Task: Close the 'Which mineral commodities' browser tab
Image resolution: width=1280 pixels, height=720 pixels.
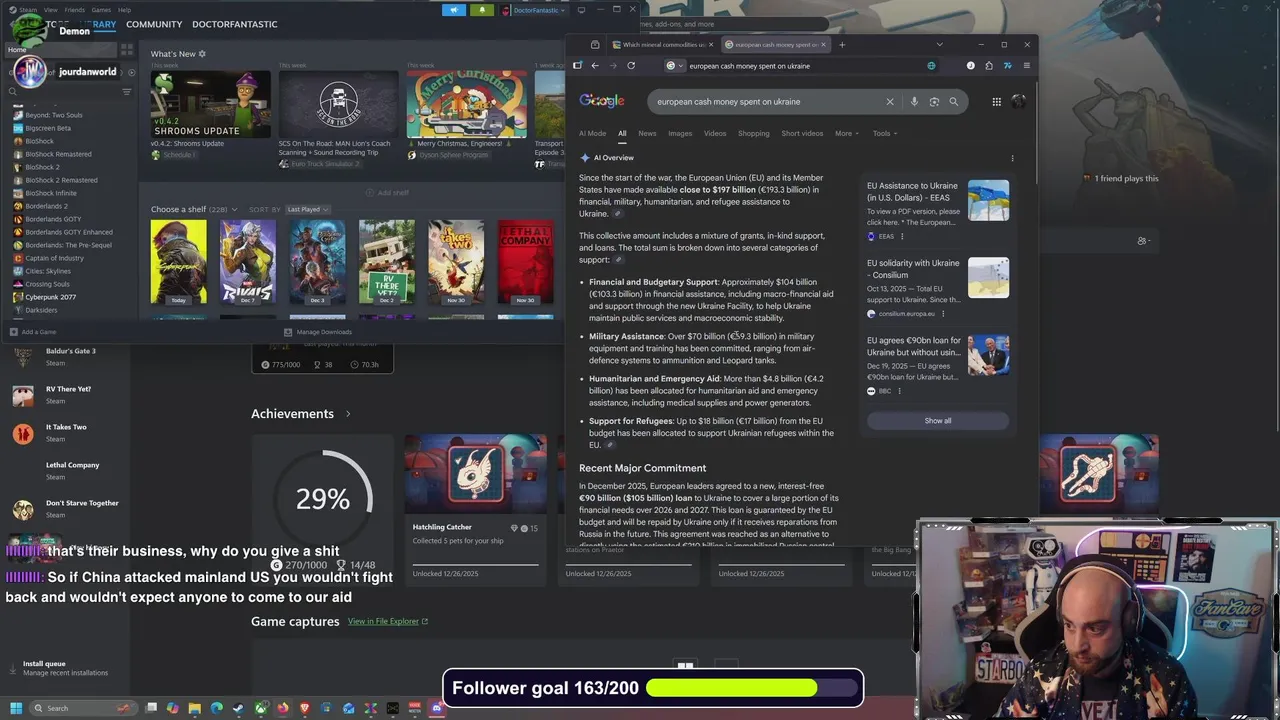Action: (x=711, y=44)
